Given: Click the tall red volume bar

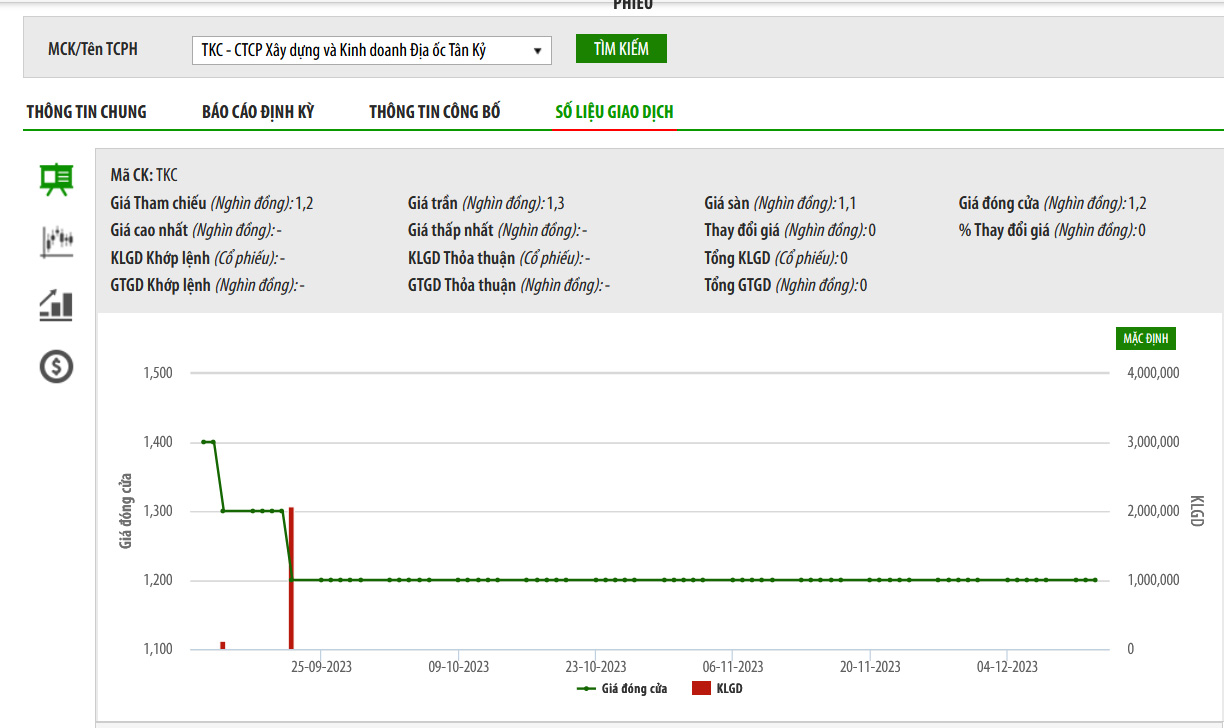Looking at the screenshot, I should tap(291, 578).
